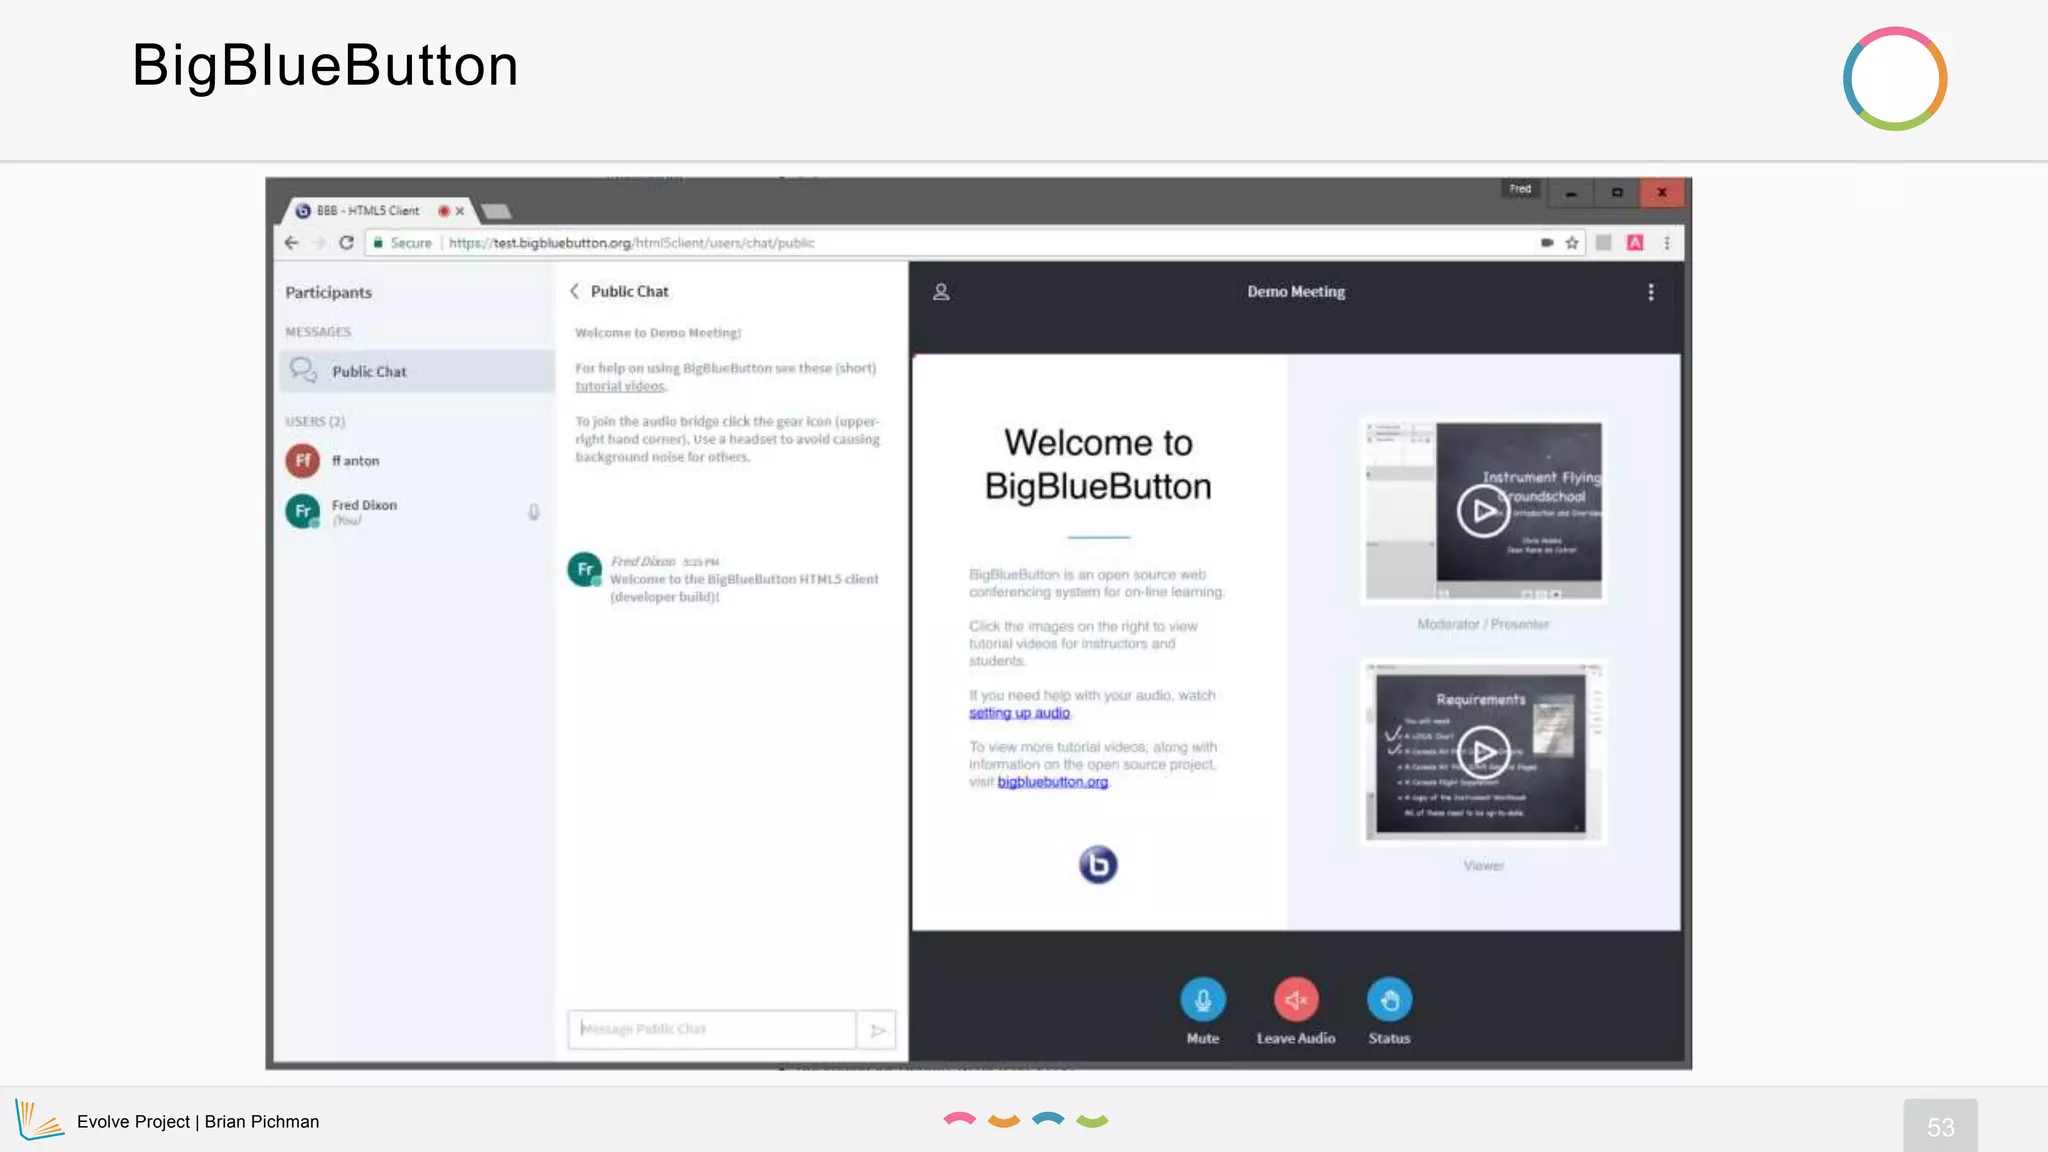Click the browser back arrow
Screen dimensions: 2048x1152
click(x=291, y=243)
